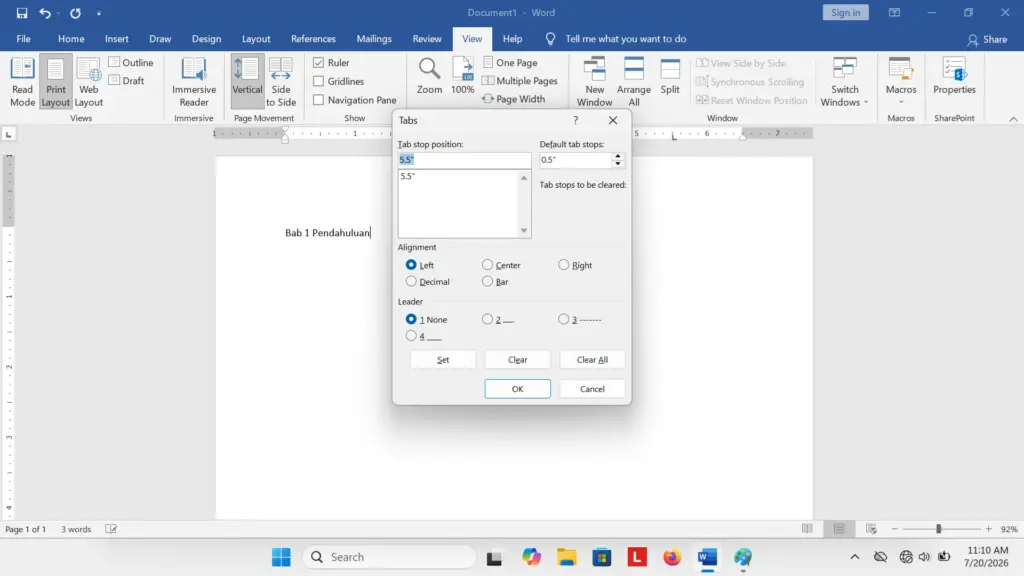Collapse the ribbon with the chevron
The width and height of the screenshot is (1024, 576).
[1013, 119]
